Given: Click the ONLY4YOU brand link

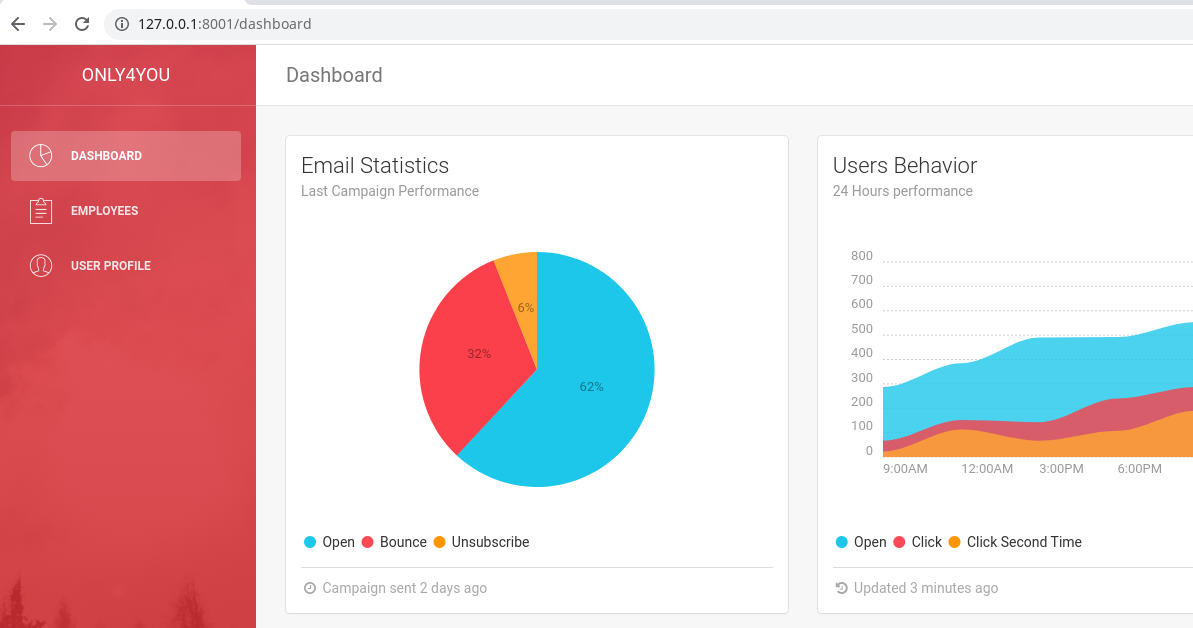Looking at the screenshot, I should click(126, 75).
